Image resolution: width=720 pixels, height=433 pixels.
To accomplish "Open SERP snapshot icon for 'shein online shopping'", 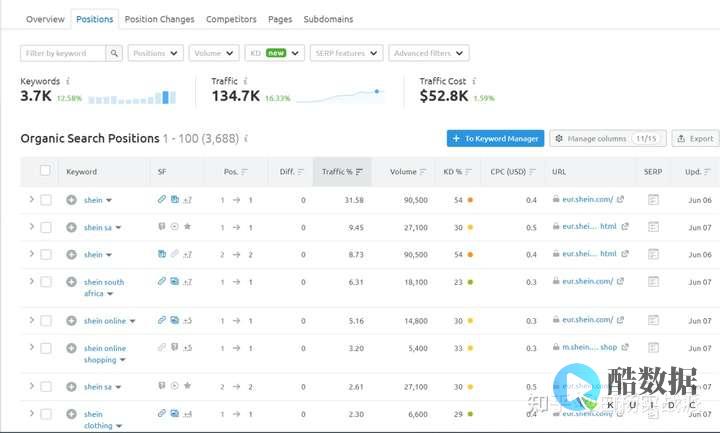I will pos(653,348).
